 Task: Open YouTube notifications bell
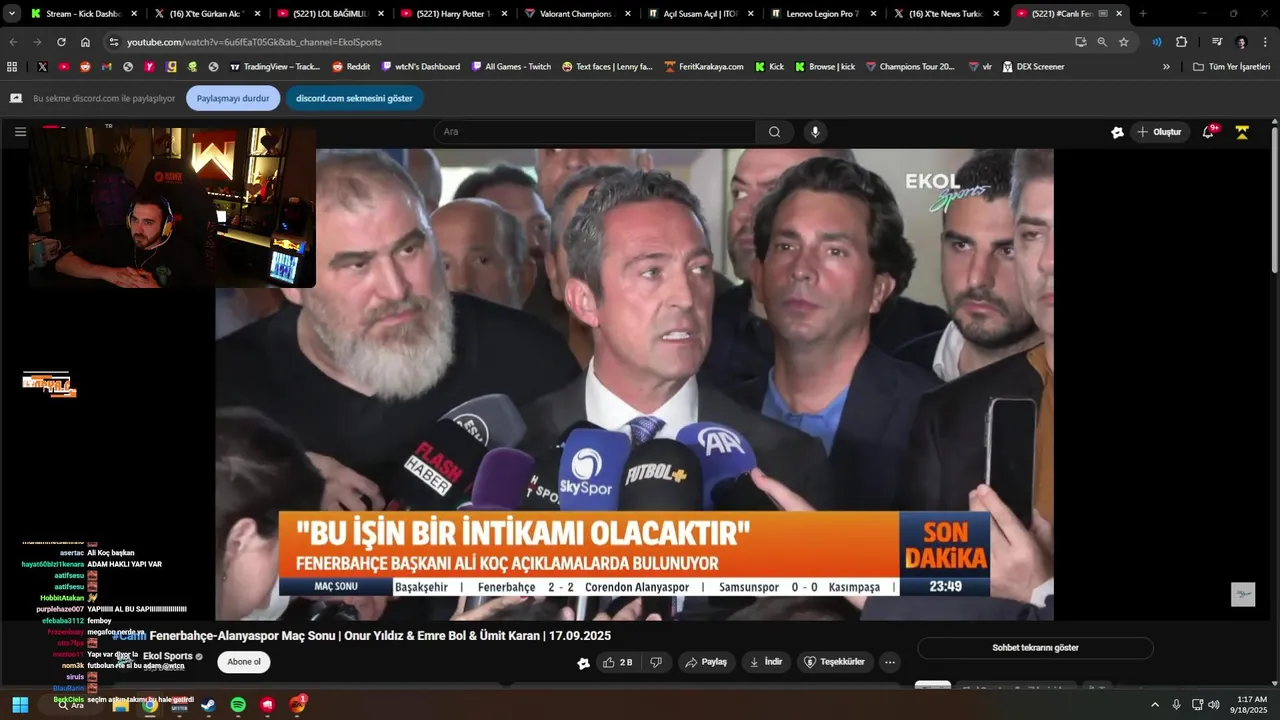(x=1208, y=132)
